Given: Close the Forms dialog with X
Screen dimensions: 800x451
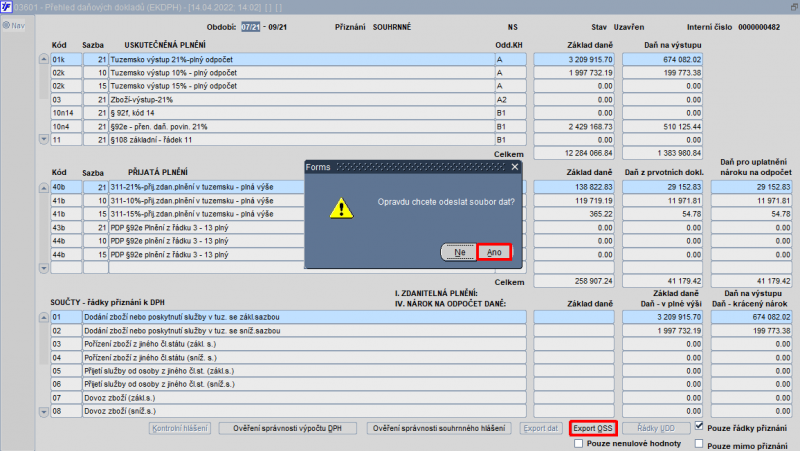Looking at the screenshot, I should click(515, 167).
